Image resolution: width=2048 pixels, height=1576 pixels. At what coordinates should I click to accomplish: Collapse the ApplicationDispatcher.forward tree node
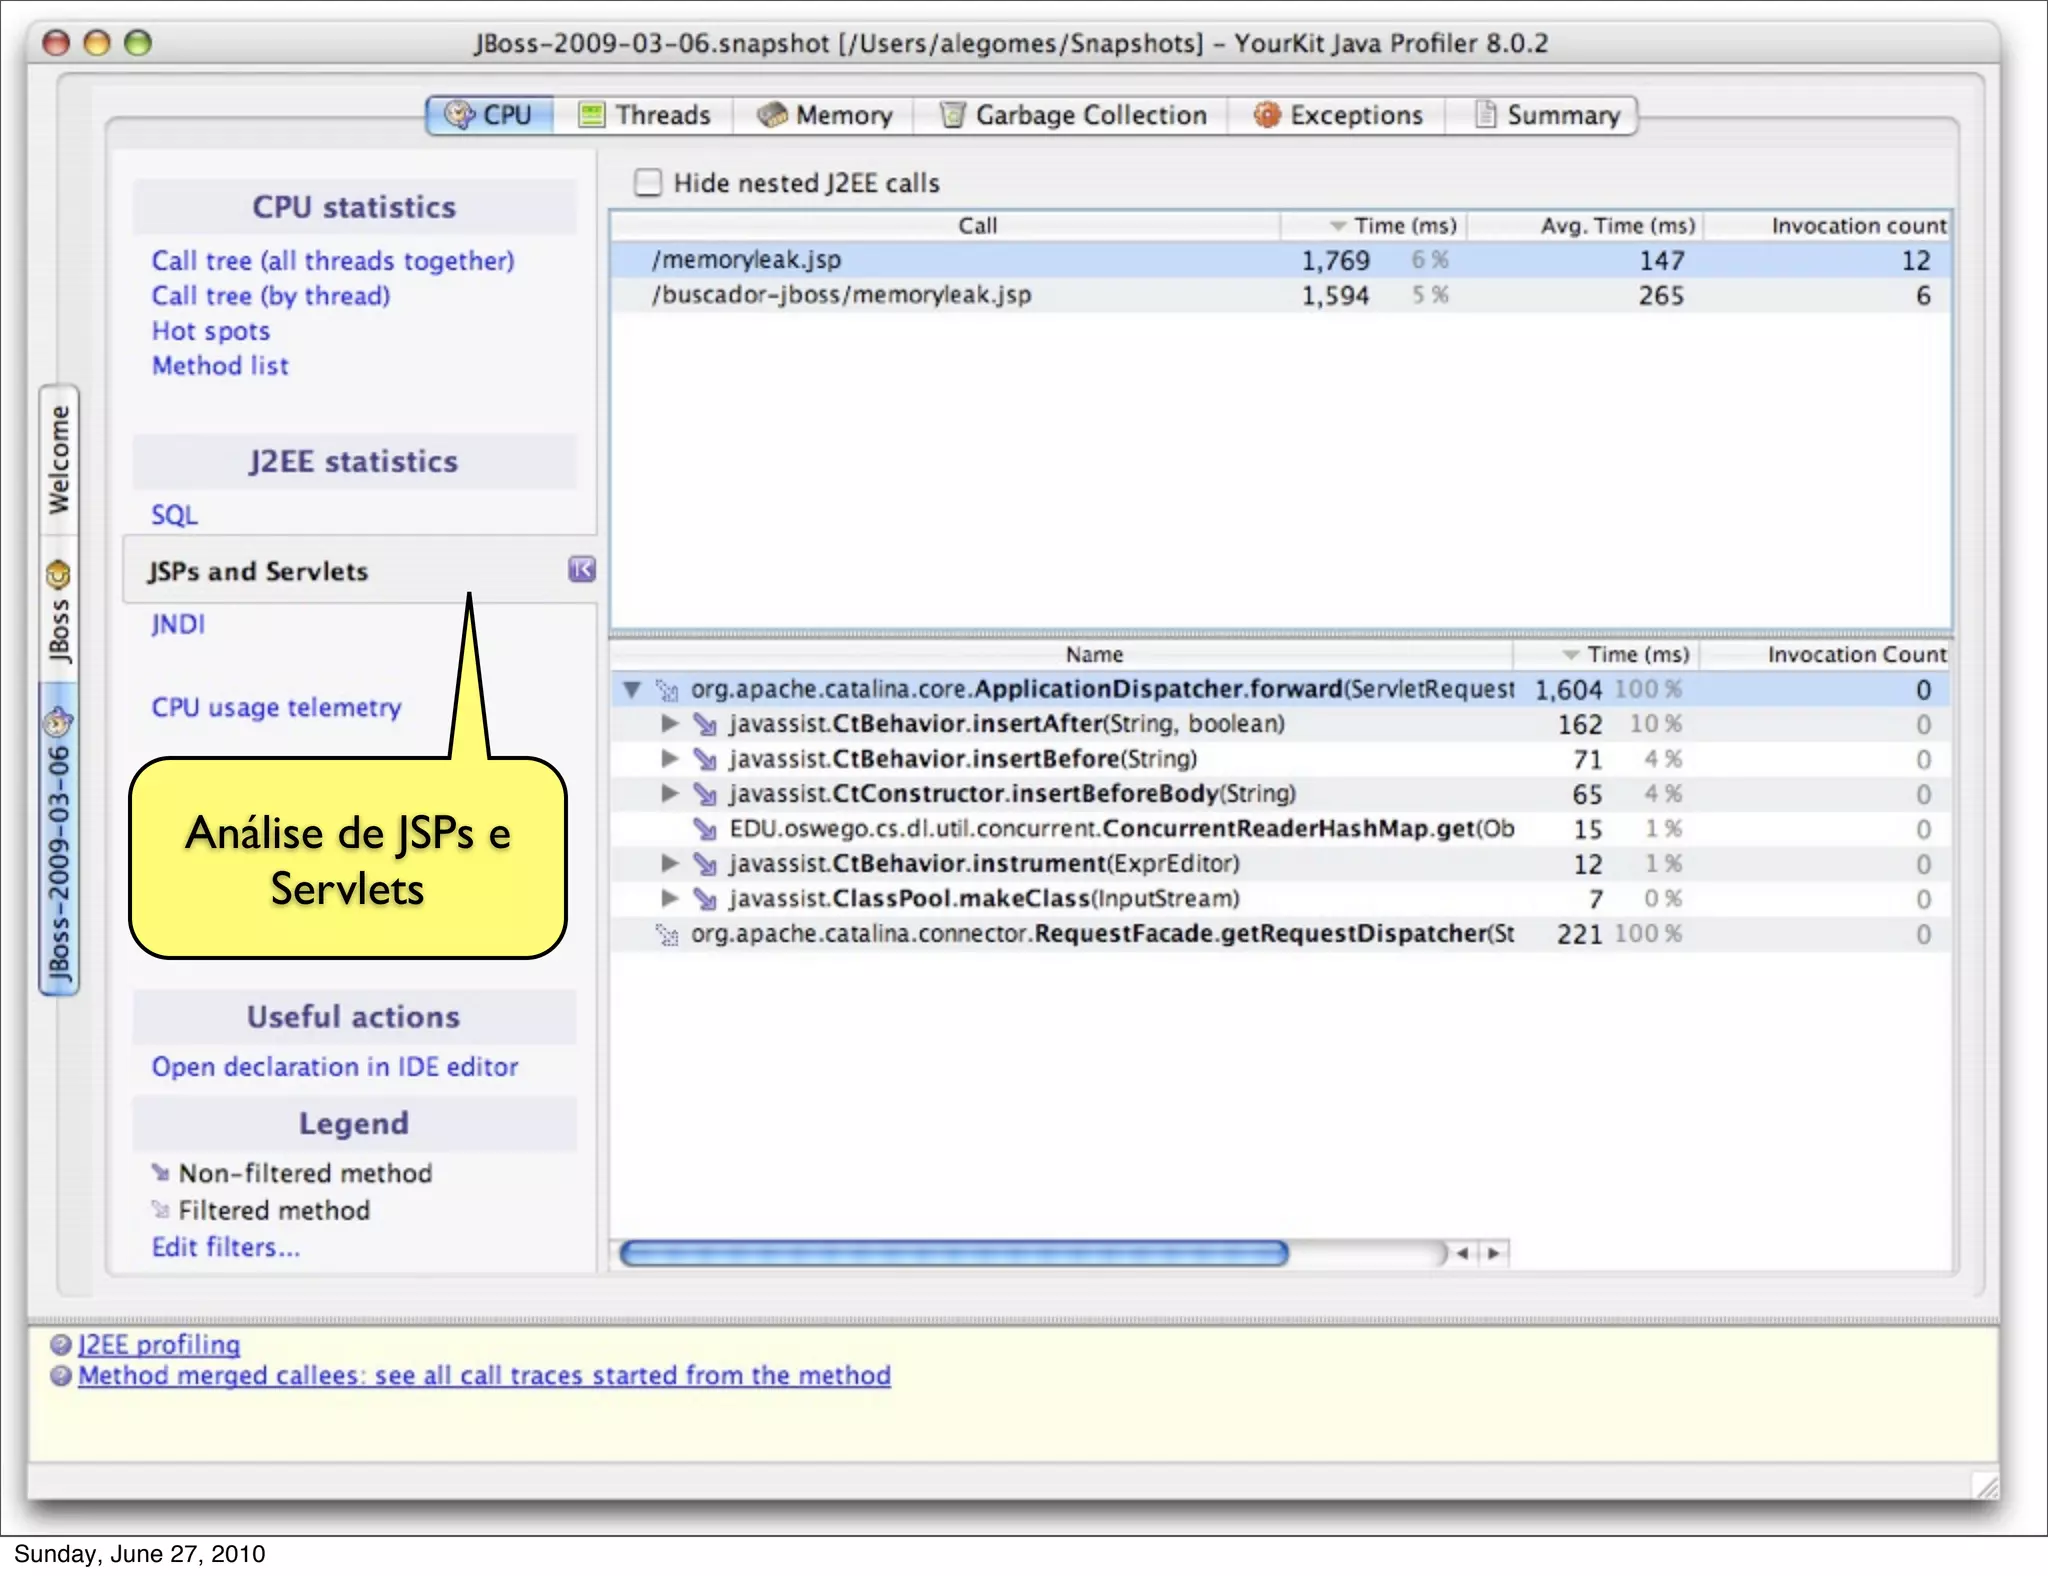click(632, 689)
